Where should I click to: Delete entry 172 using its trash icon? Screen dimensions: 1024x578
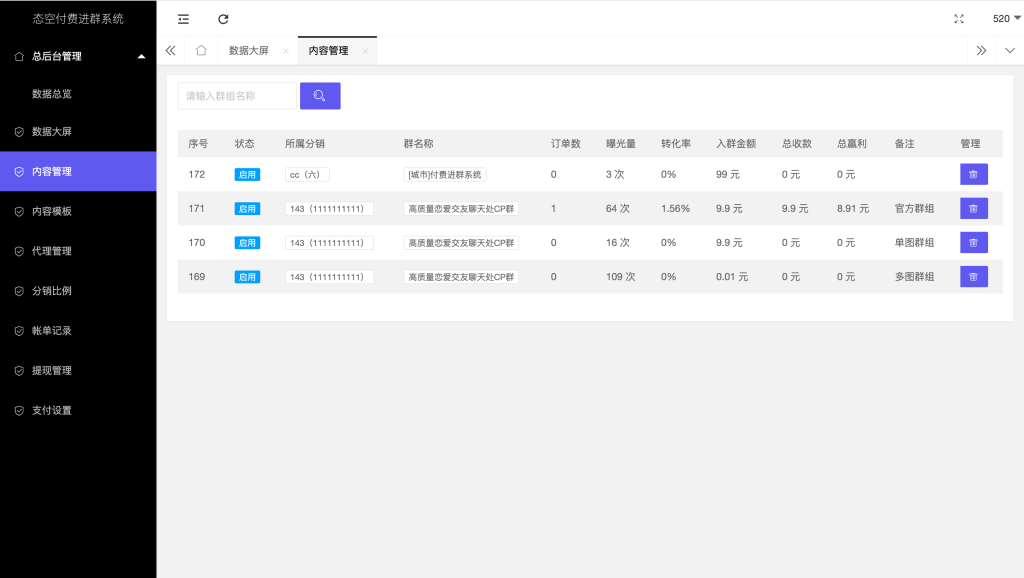973,174
